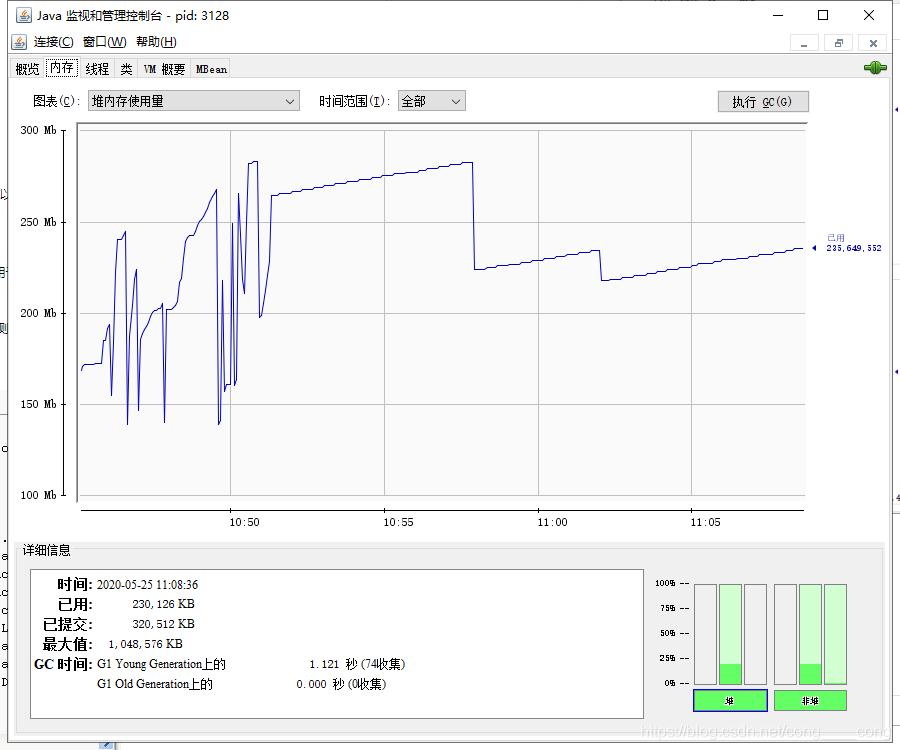900x750 pixels.
Task: Go to the 类 tab
Action: click(x=126, y=69)
